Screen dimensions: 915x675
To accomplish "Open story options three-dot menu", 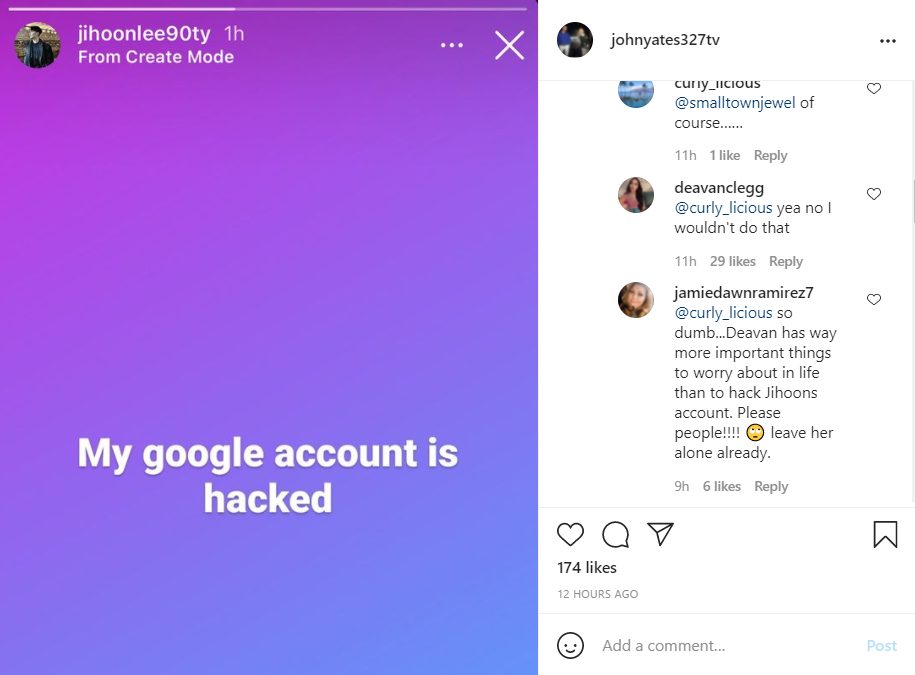I will click(452, 45).
